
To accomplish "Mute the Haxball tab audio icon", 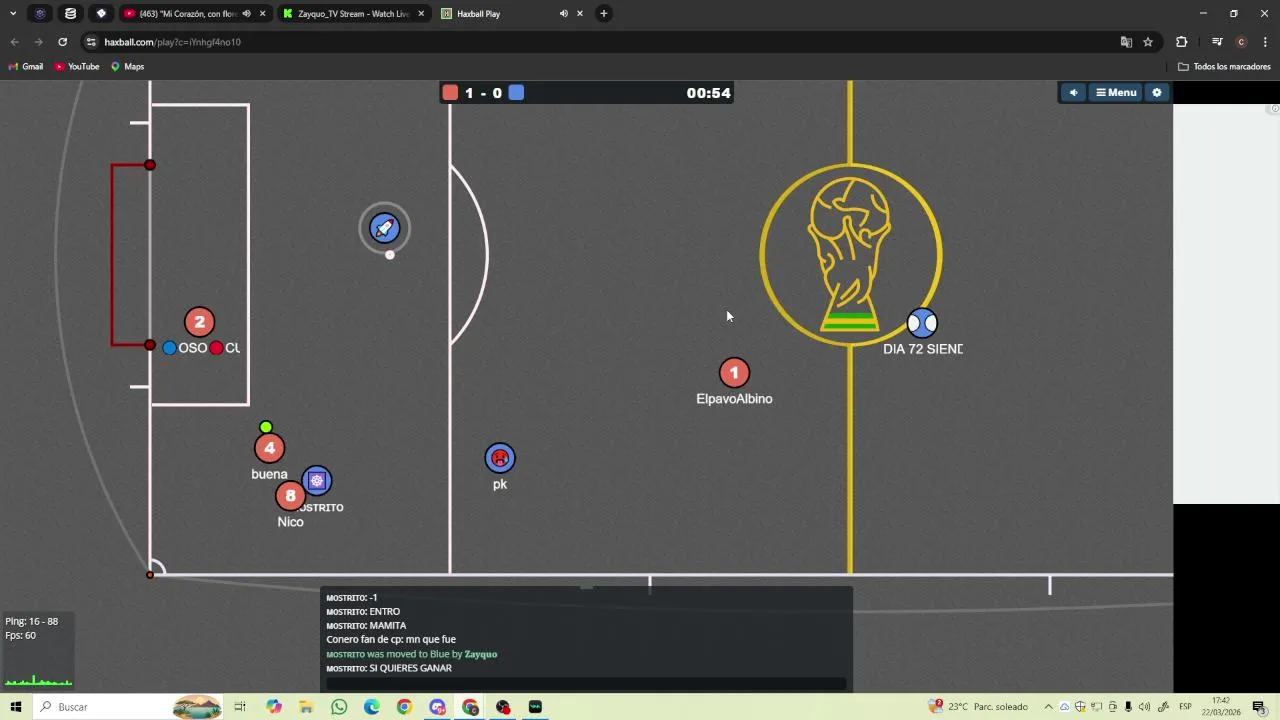I will click(564, 13).
